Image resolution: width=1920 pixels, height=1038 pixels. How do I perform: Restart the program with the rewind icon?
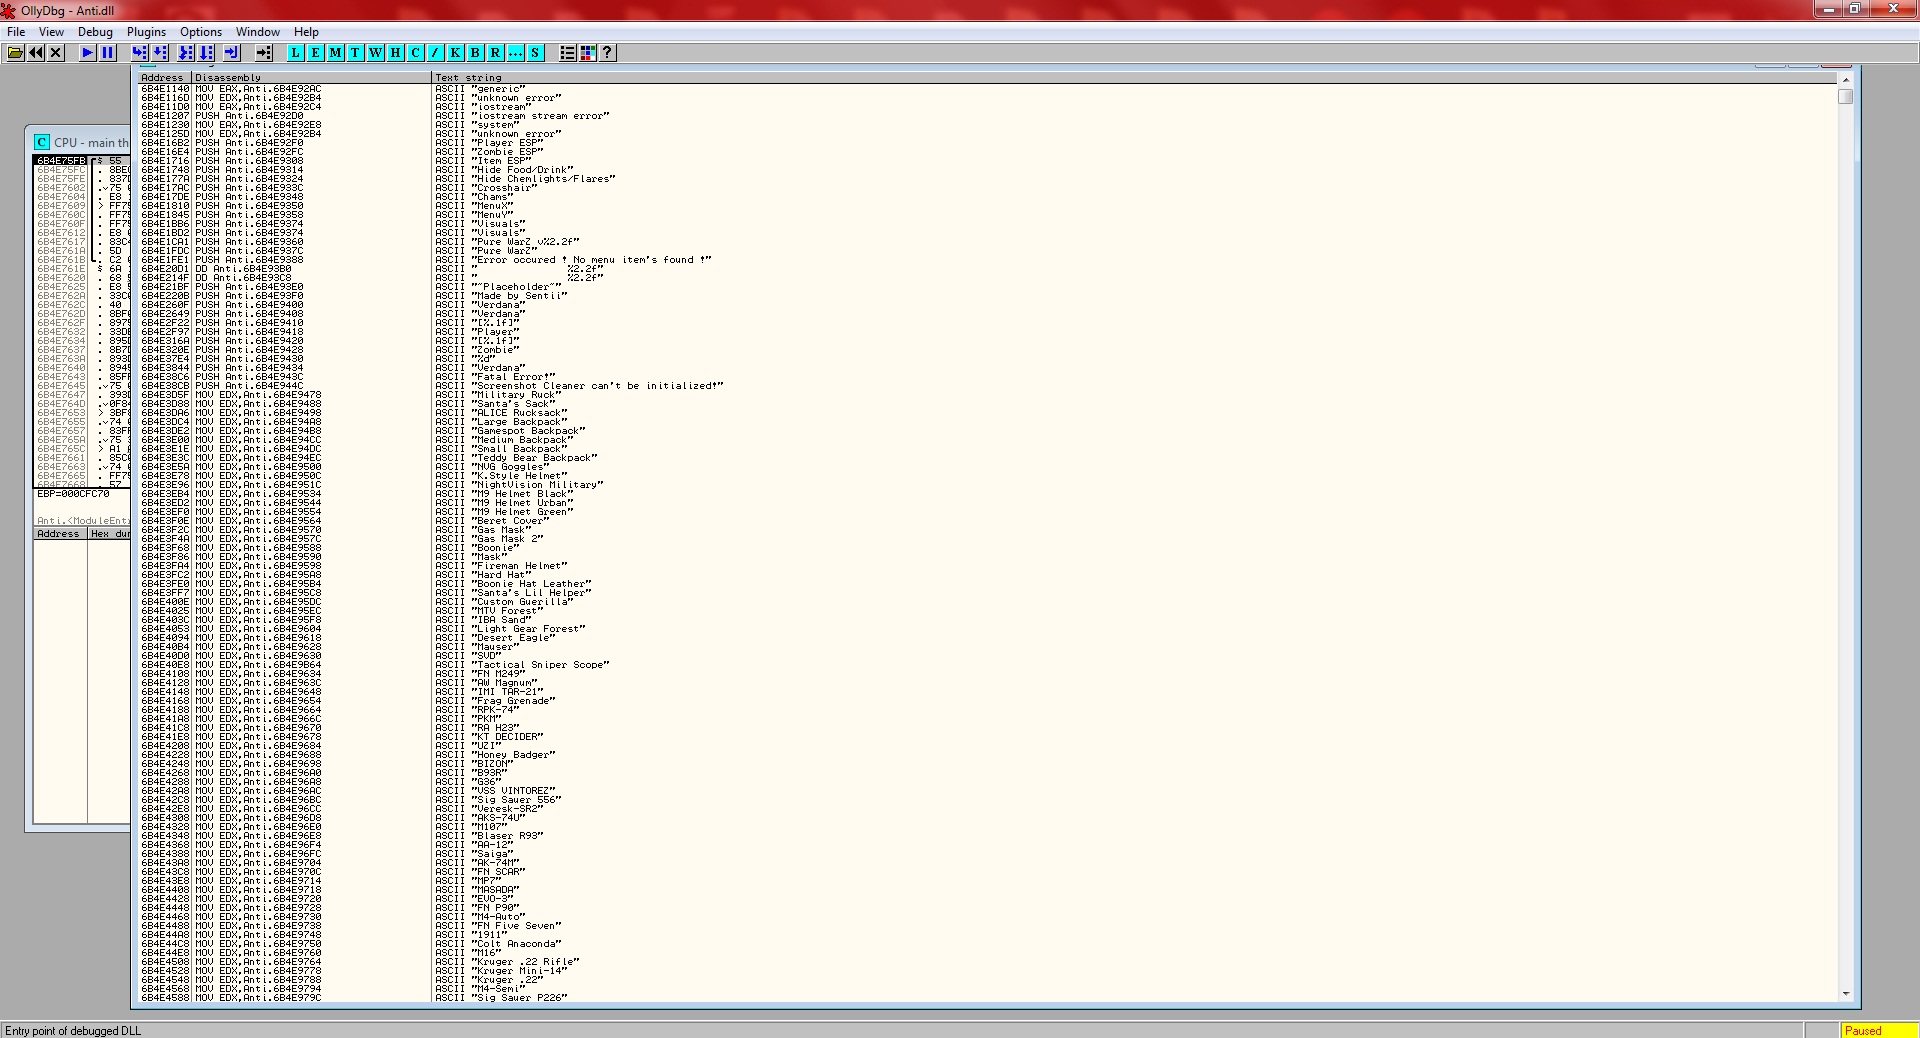(36, 53)
